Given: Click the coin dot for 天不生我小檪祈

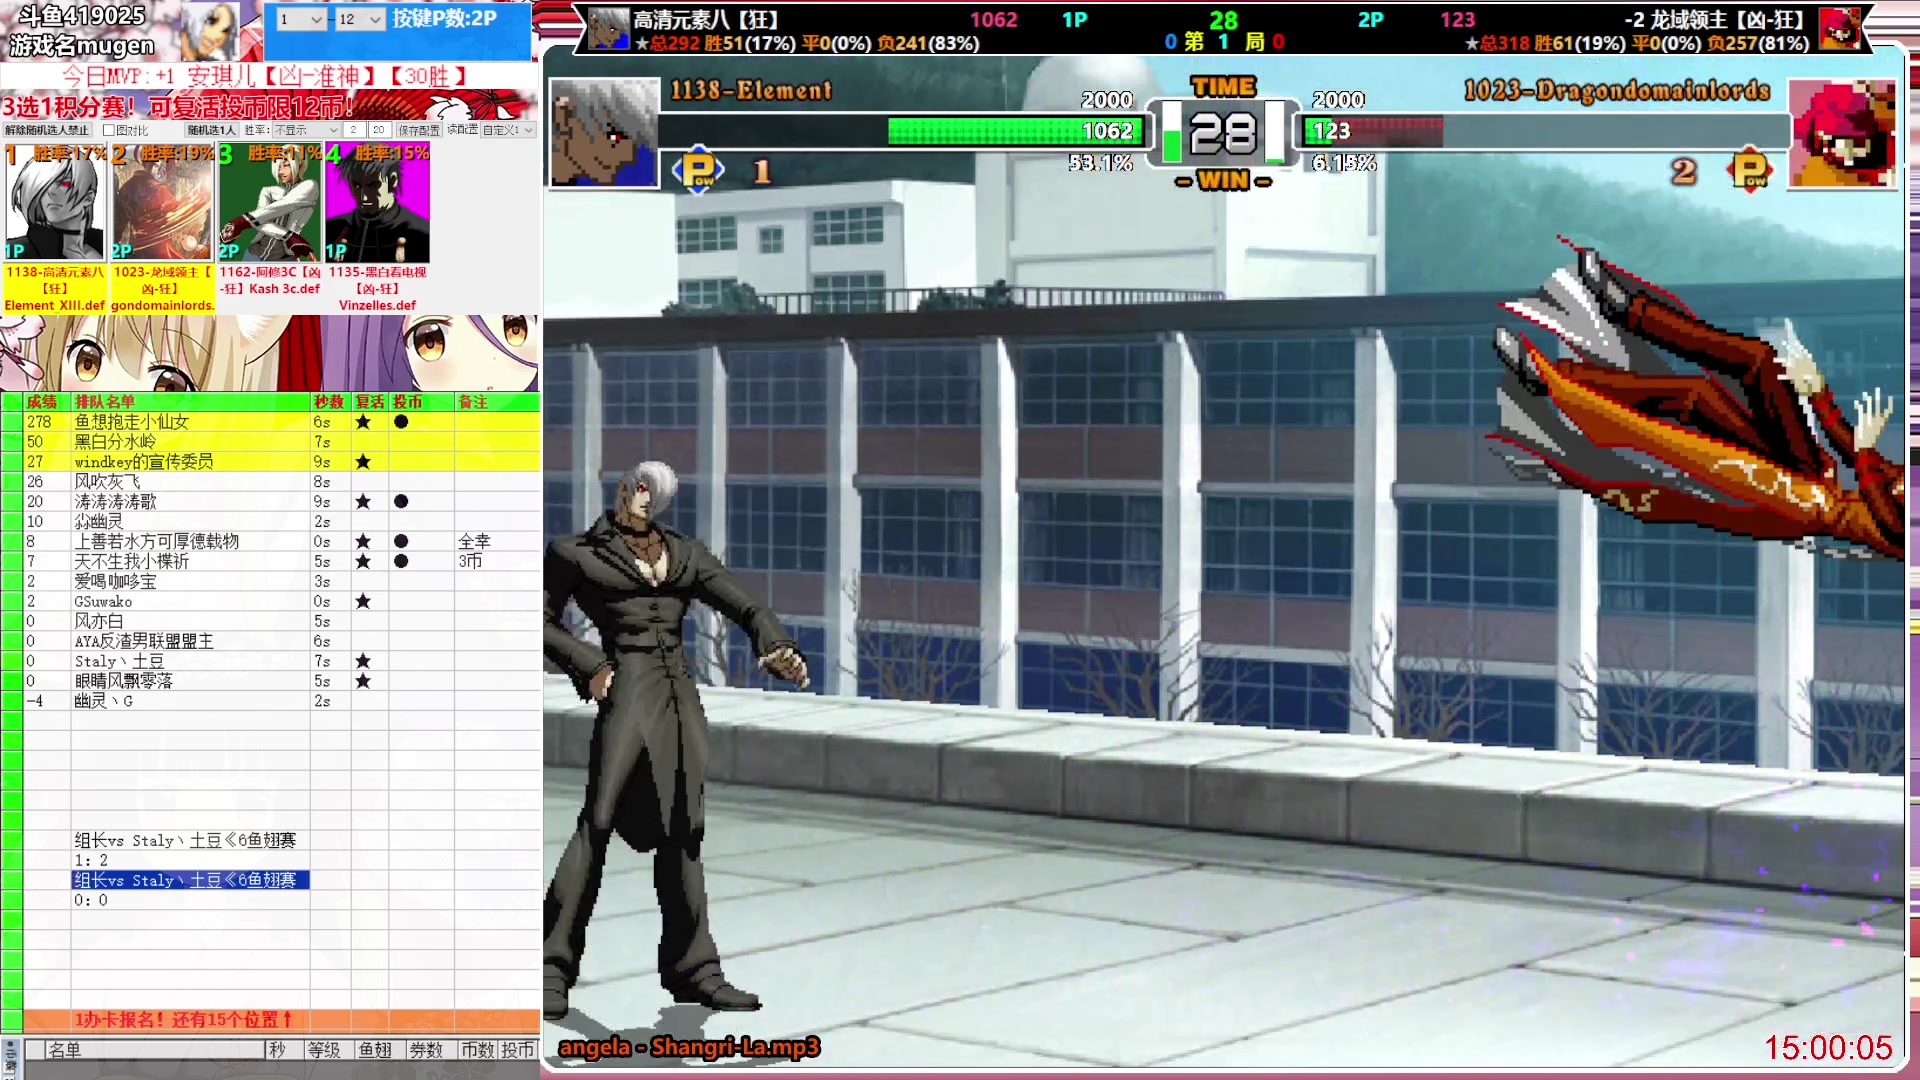Looking at the screenshot, I should [401, 562].
